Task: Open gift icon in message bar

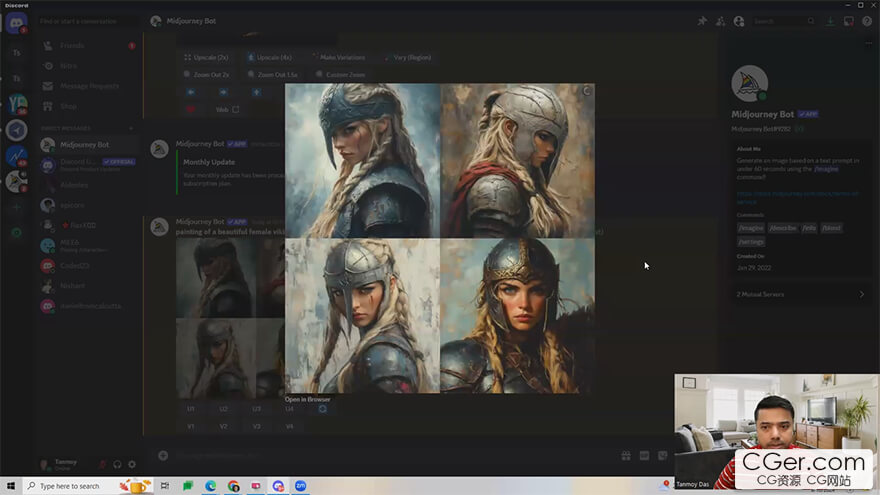Action: pos(626,456)
